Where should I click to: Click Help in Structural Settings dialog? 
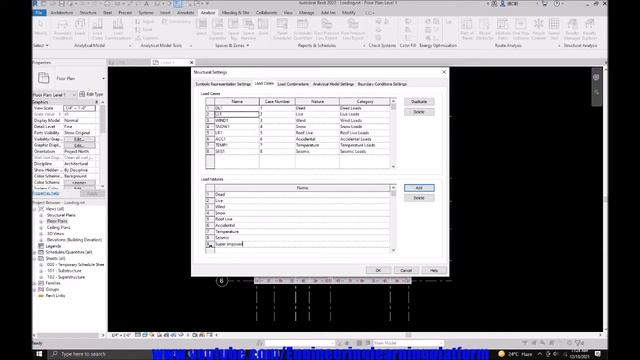tap(433, 270)
